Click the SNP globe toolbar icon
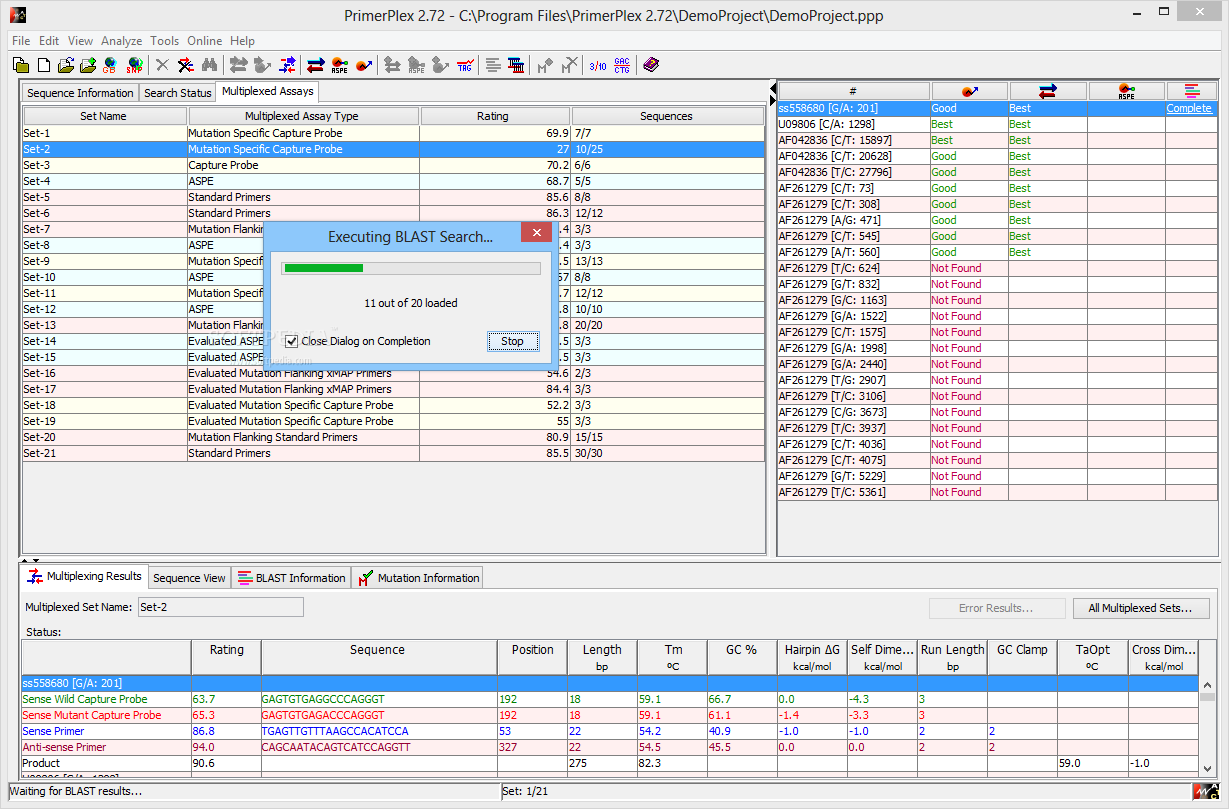Viewport: 1229px width, 809px height. click(x=132, y=65)
